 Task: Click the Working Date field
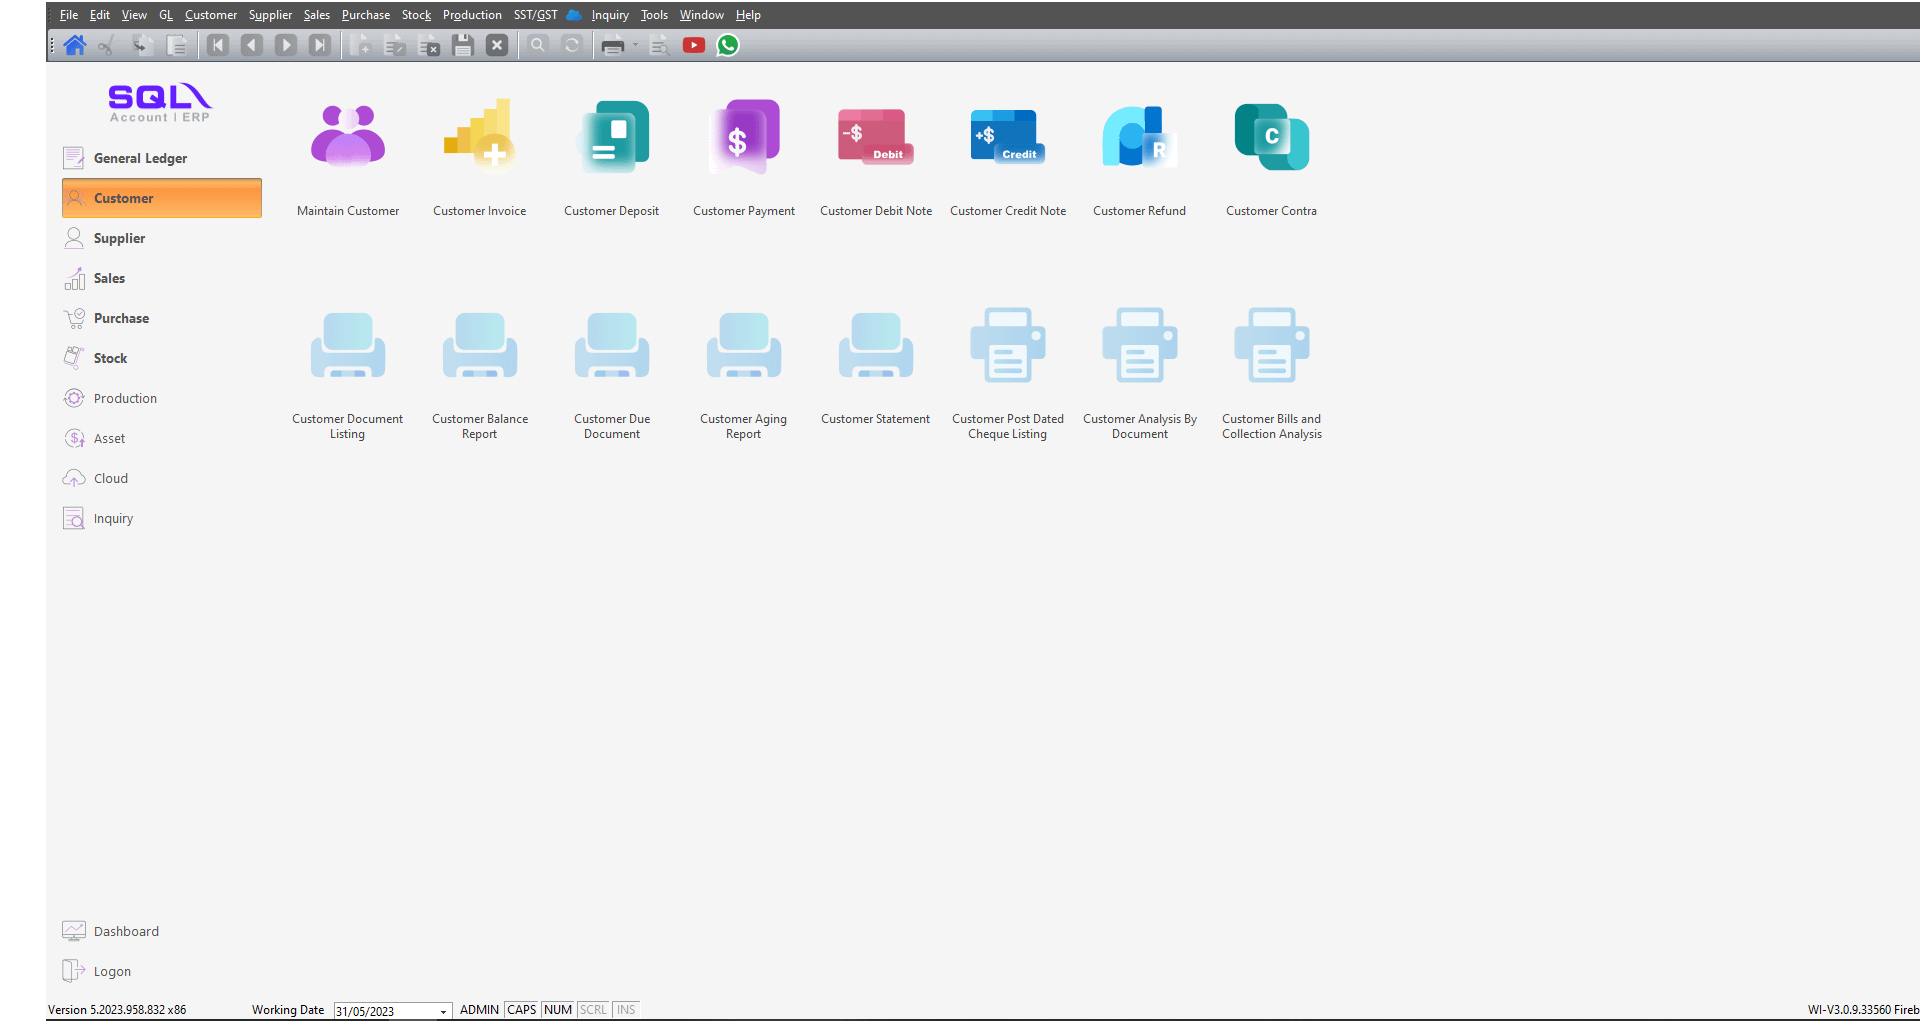click(385, 1011)
